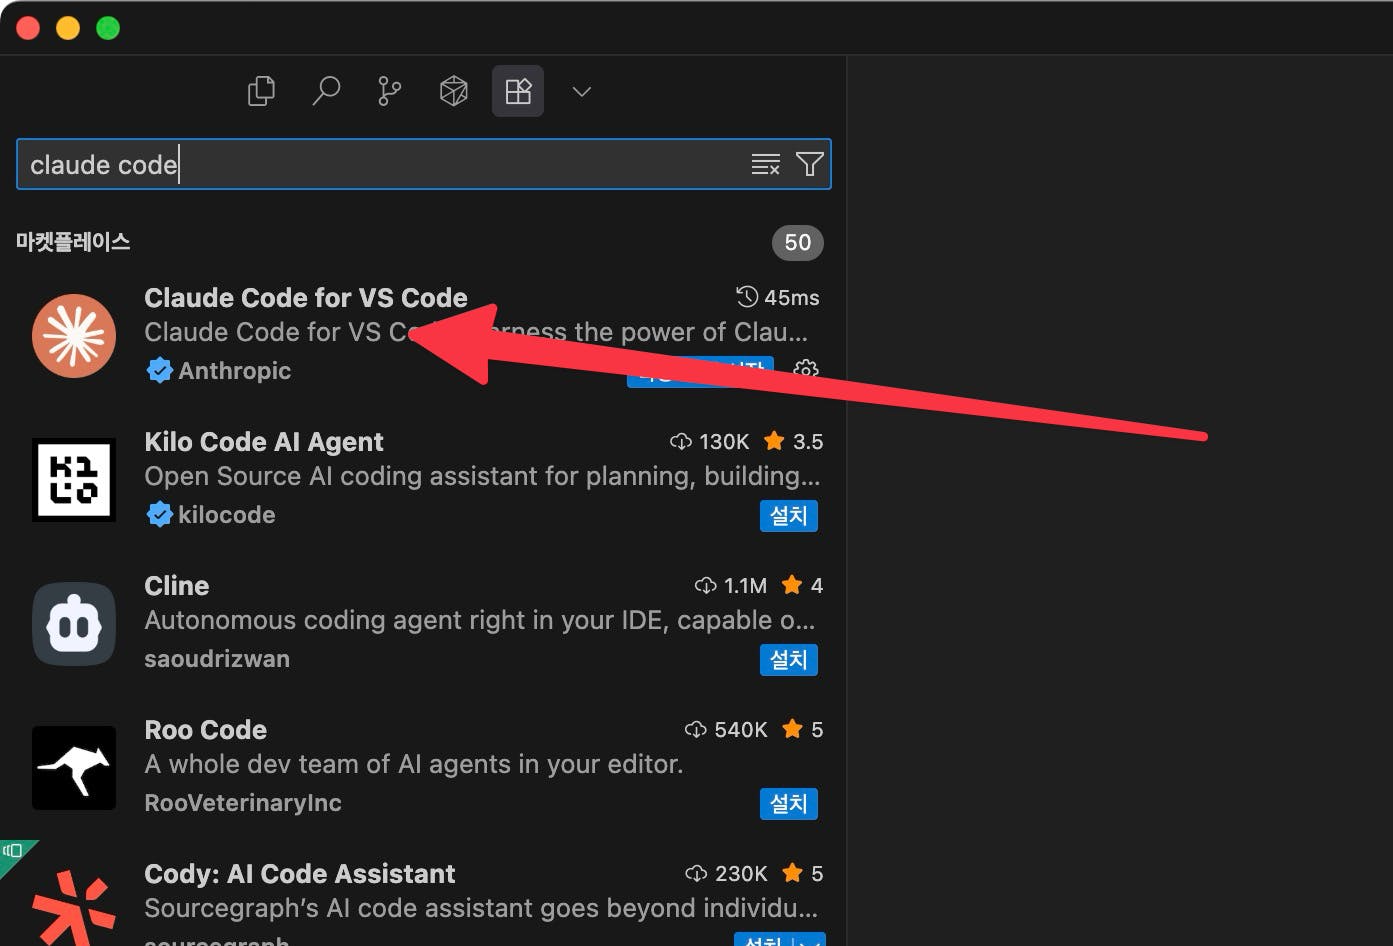Screen dimensions: 1393x946
Task: Install Cline with its 설치 button
Action: click(789, 660)
